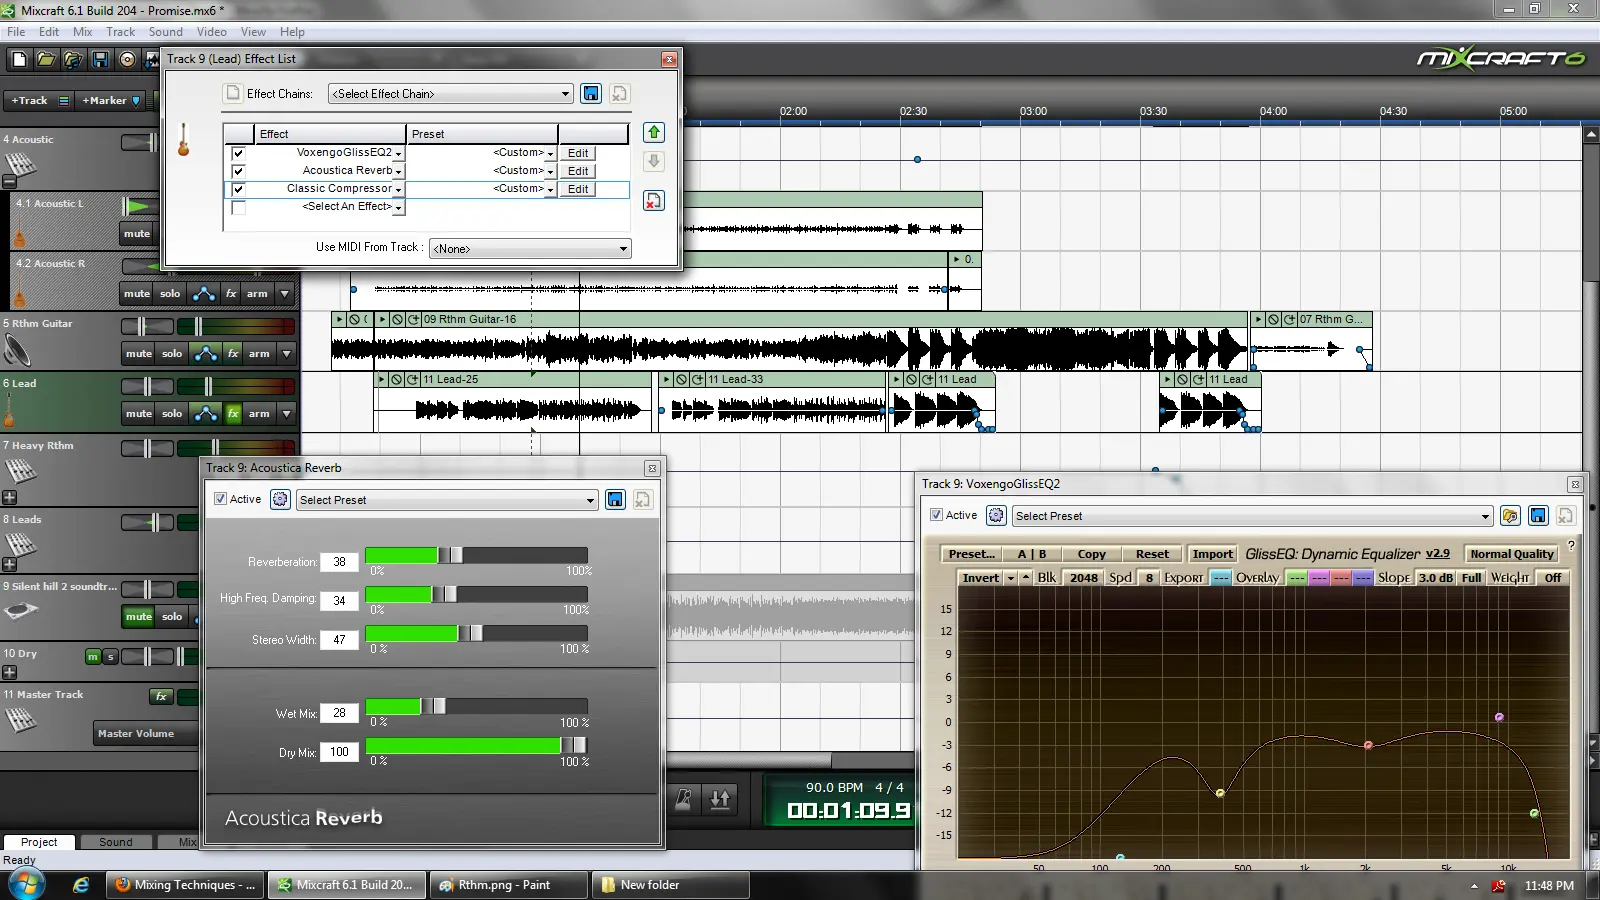
Task: Open fx on the Master Track
Action: [161, 696]
